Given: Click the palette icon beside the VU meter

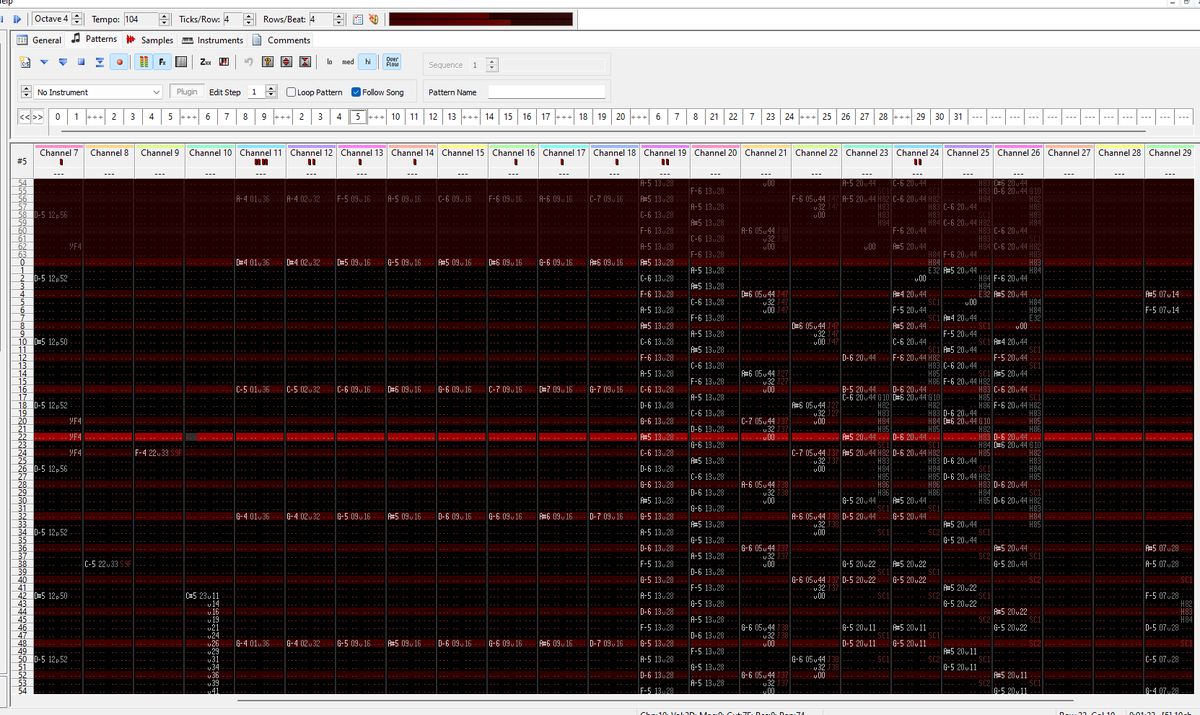Looking at the screenshot, I should 373,19.
